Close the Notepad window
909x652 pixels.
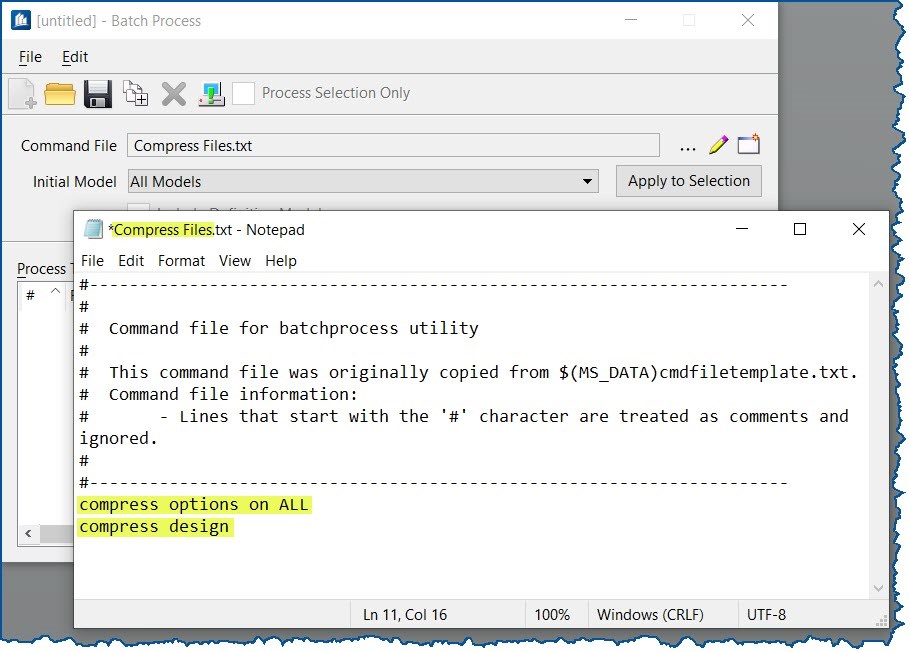[859, 229]
